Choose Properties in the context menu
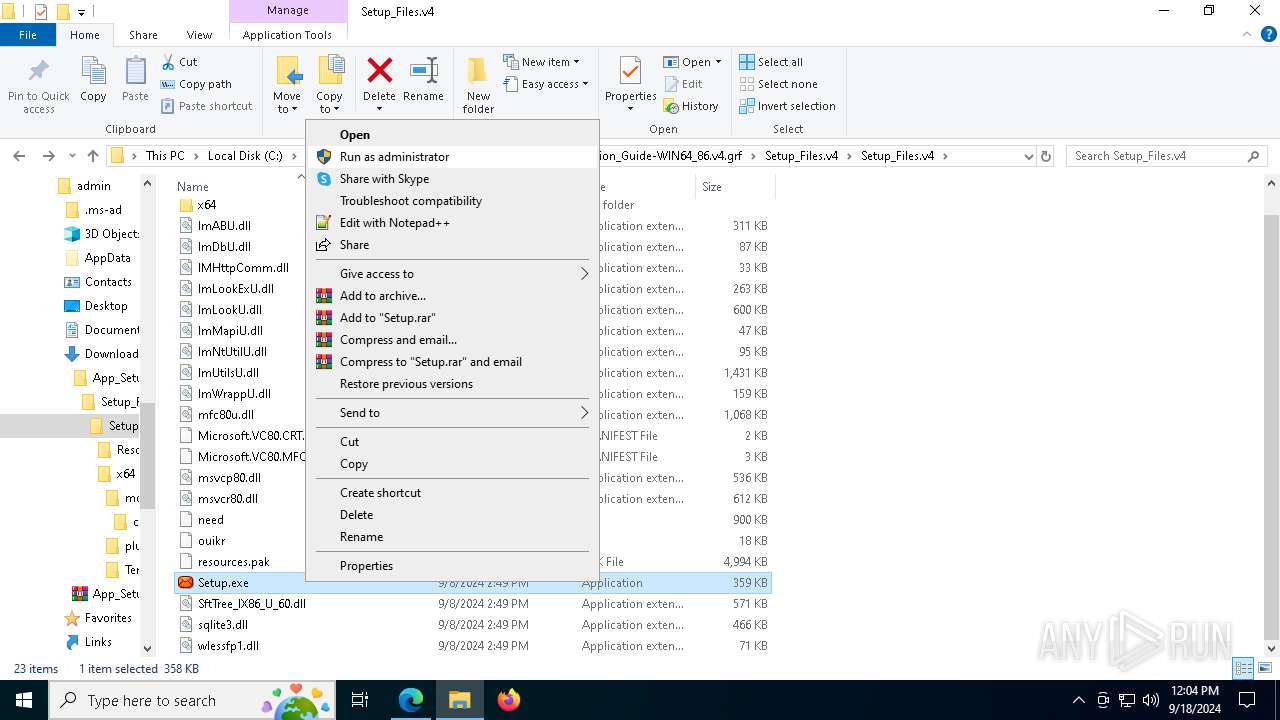The image size is (1280, 720). (452, 566)
